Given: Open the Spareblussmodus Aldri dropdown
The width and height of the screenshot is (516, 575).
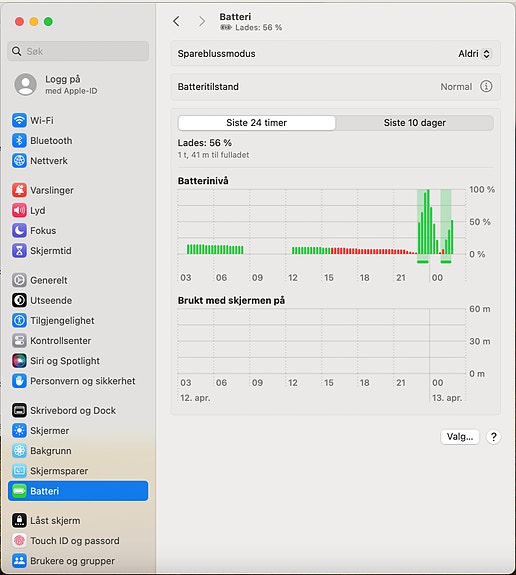Looking at the screenshot, I should pos(474,54).
